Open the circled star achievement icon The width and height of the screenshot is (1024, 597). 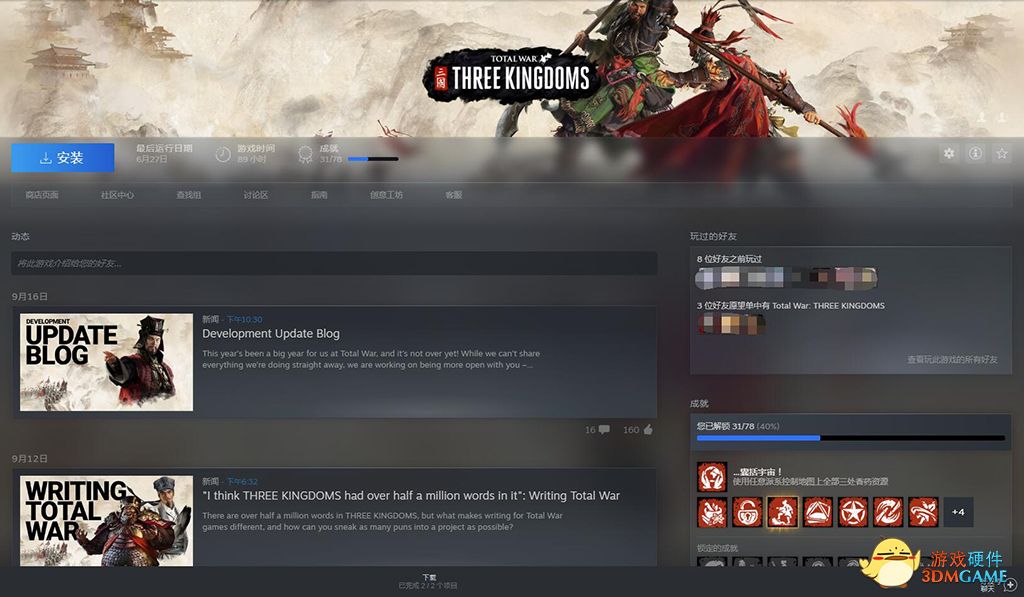(x=853, y=512)
